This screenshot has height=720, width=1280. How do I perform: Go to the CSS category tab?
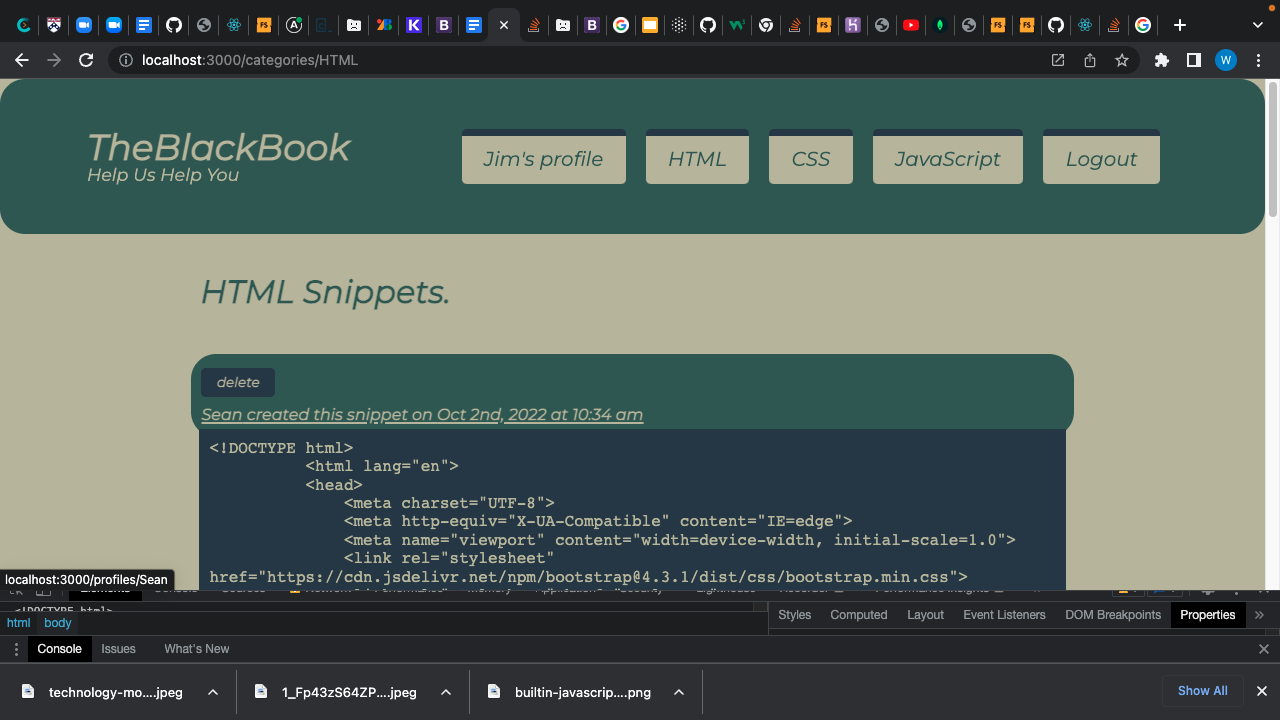pos(811,157)
